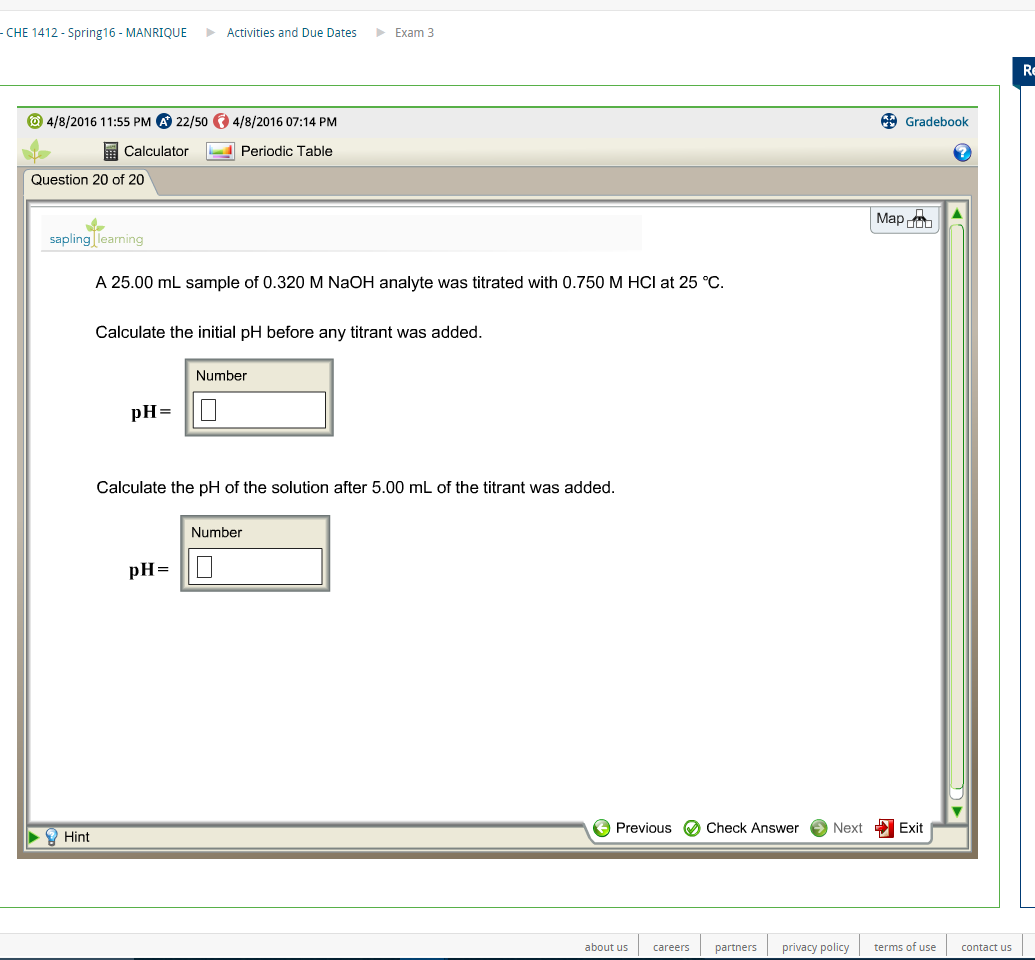Open the Calculator tool
This screenshot has width=1035, height=960.
[146, 151]
